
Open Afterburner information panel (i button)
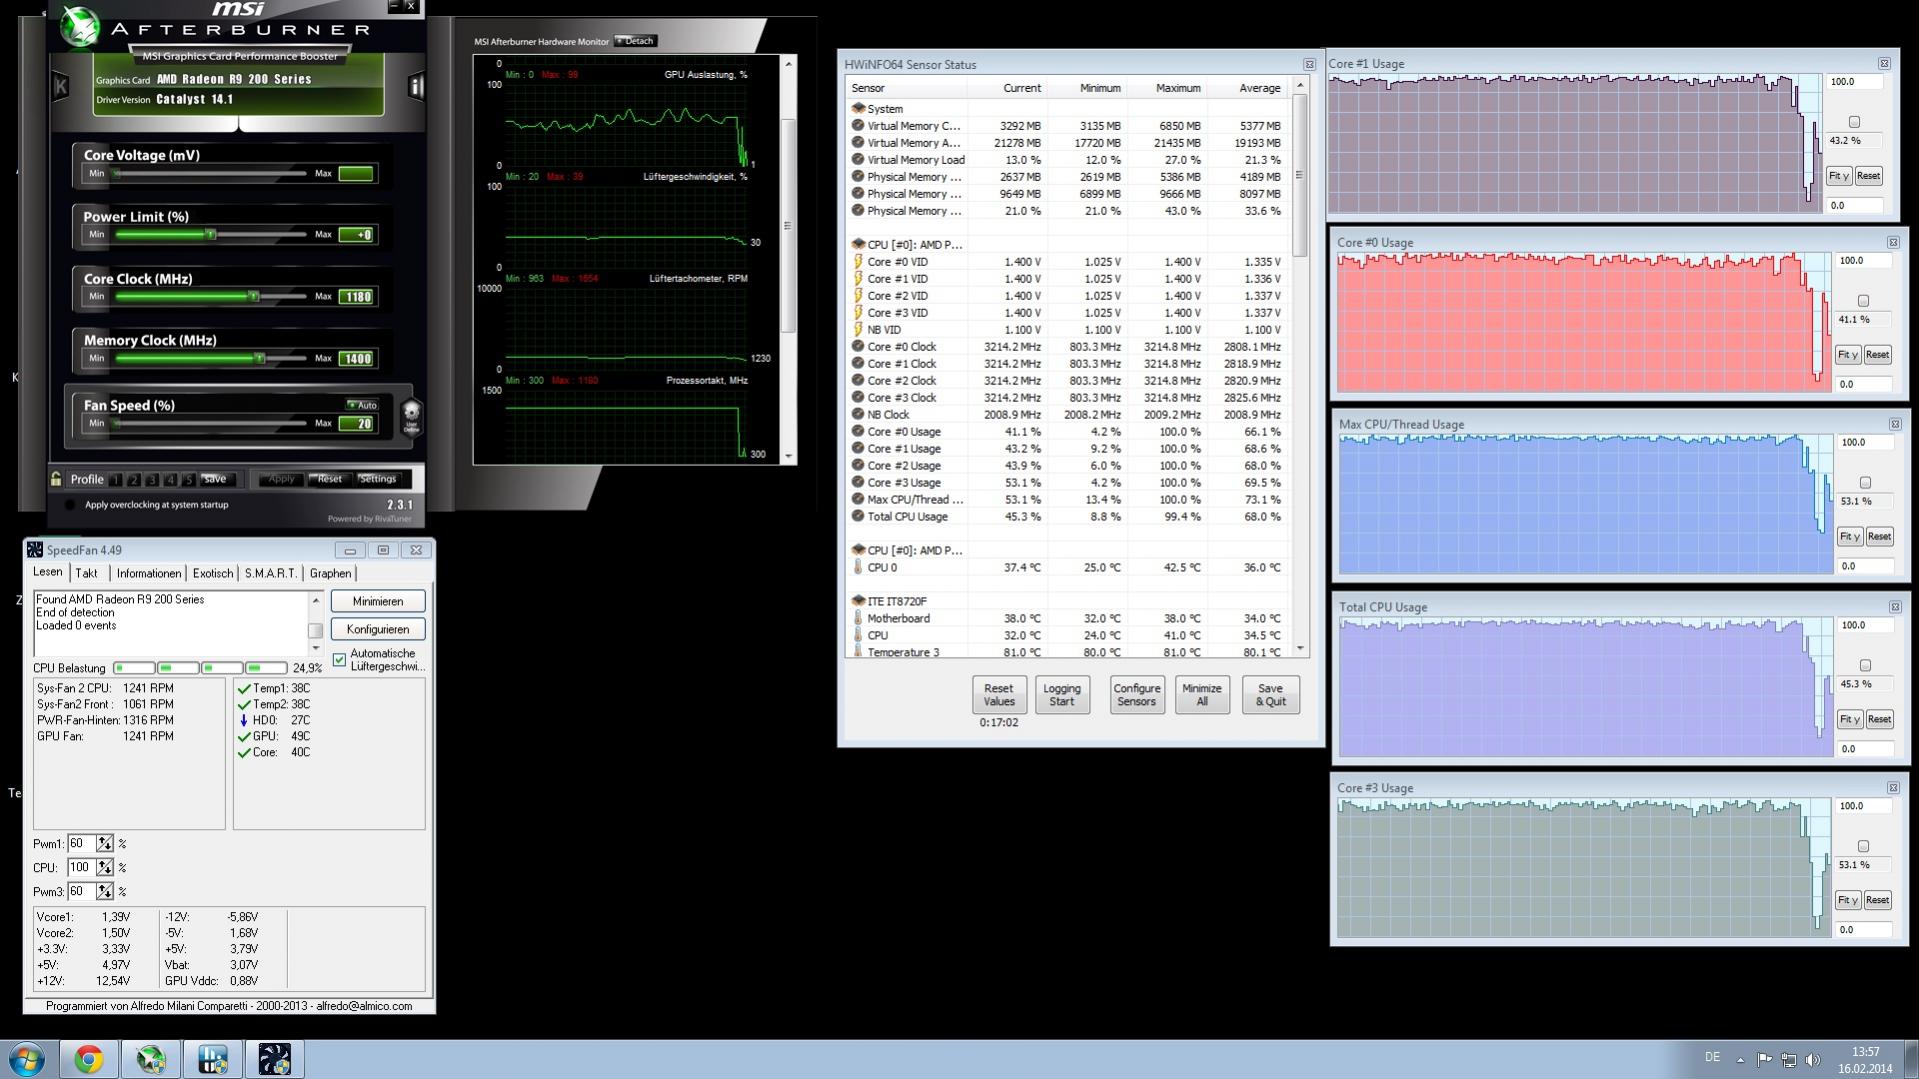click(x=416, y=86)
